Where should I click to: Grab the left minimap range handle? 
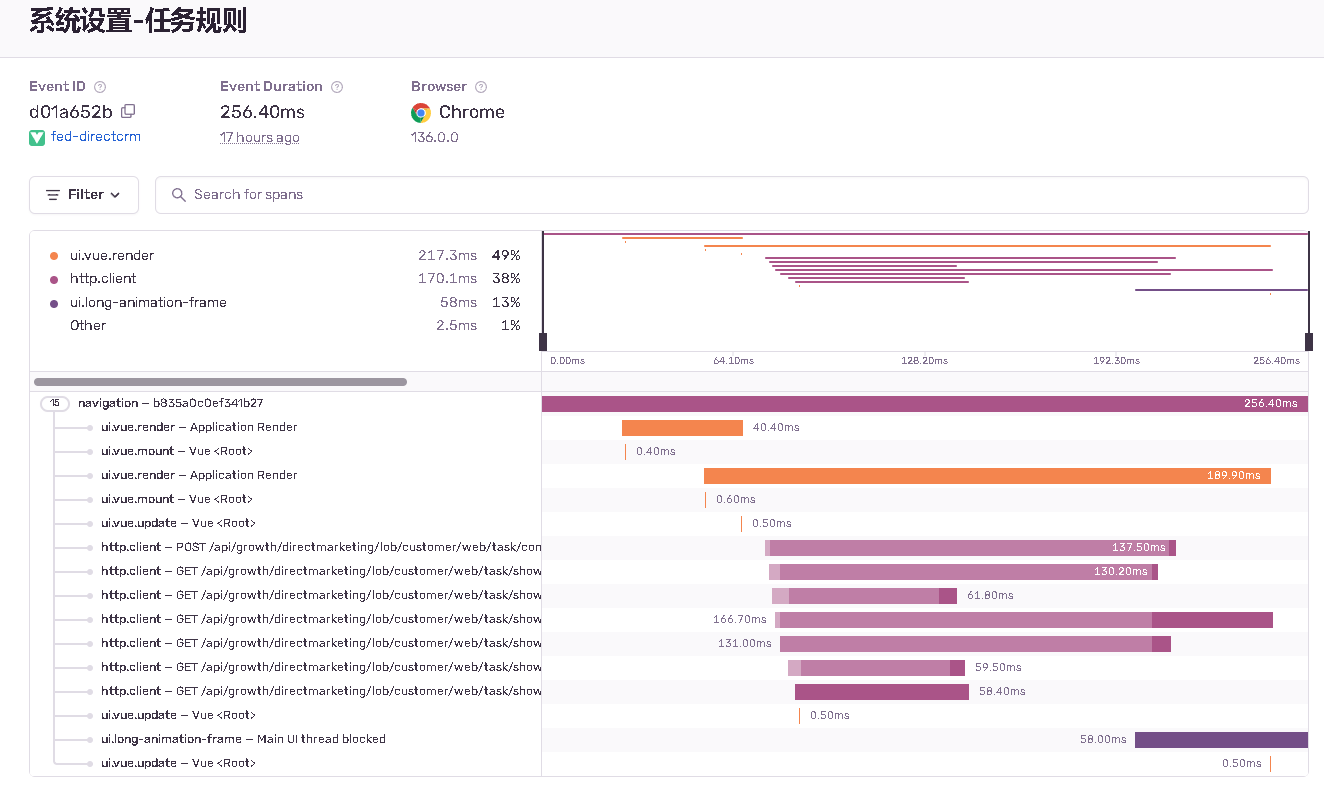[x=543, y=342]
